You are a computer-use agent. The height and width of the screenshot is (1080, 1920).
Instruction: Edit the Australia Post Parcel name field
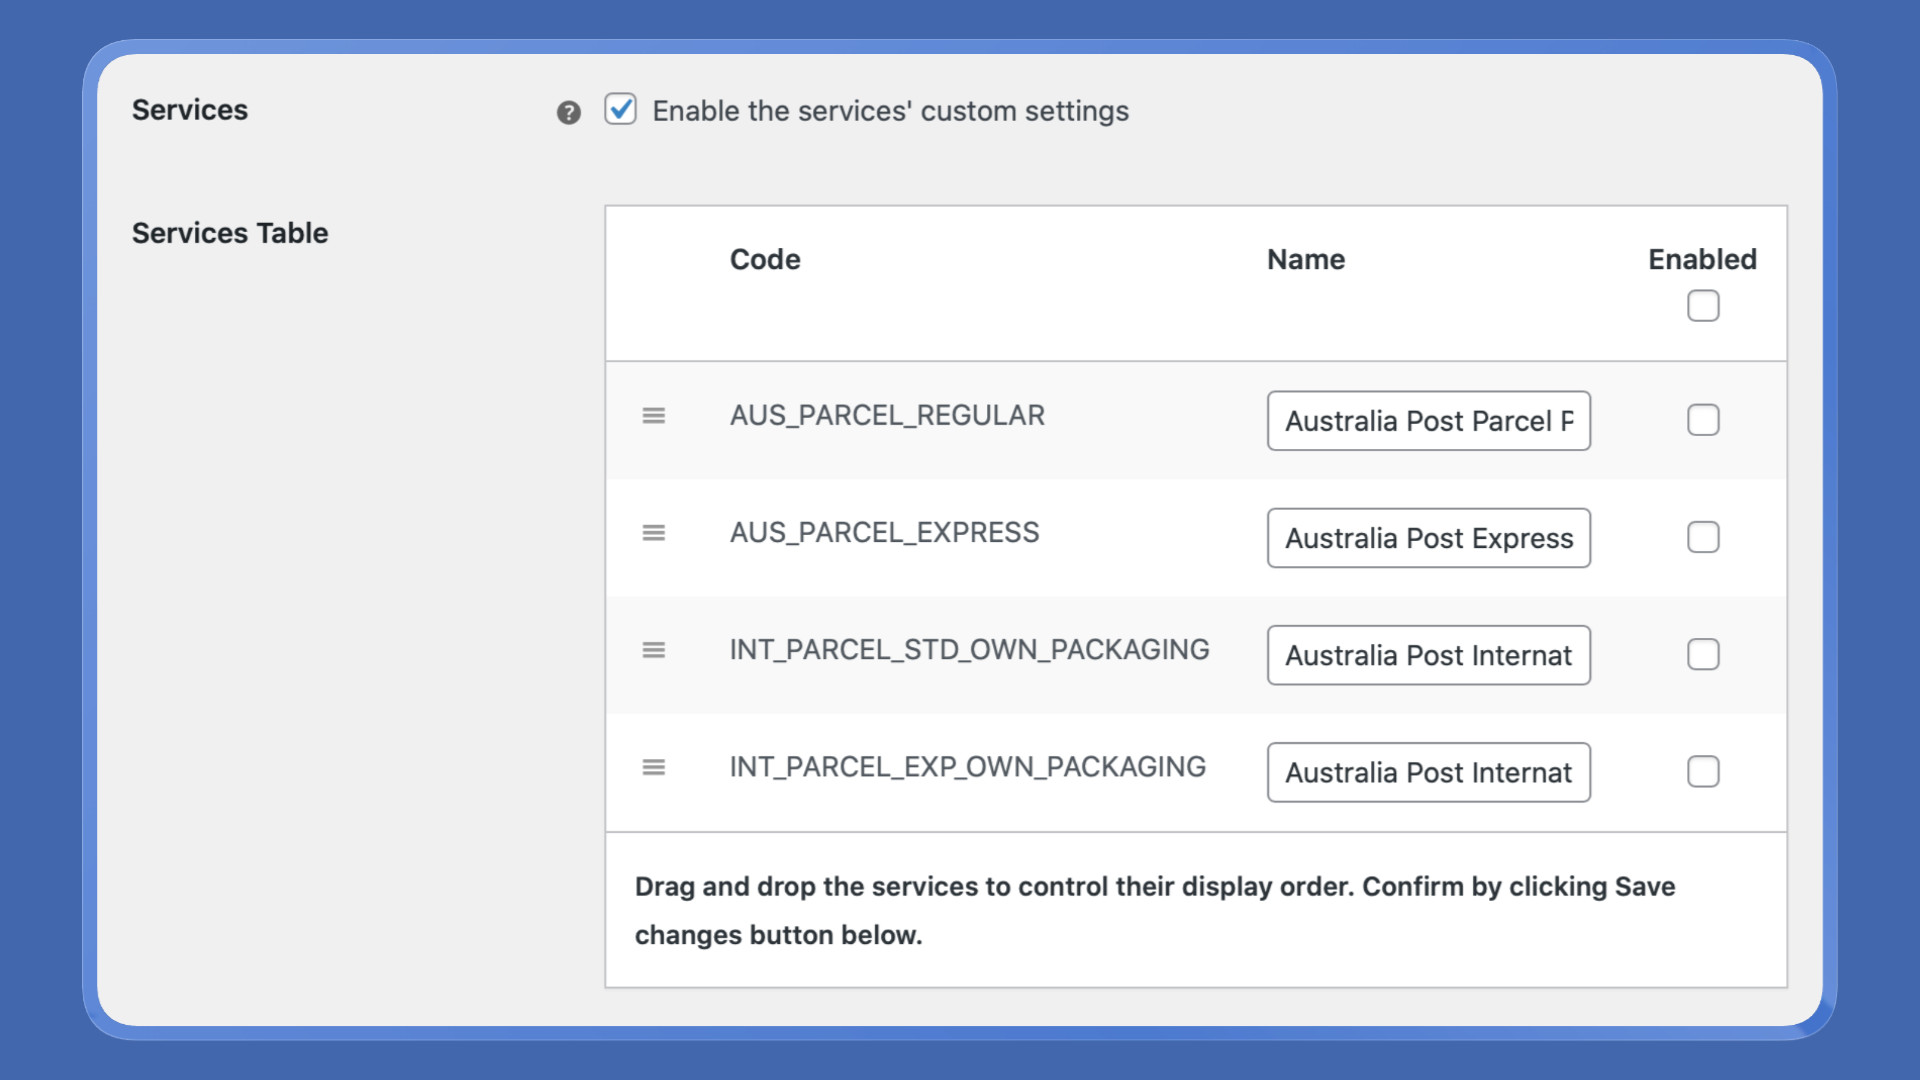[x=1428, y=420]
